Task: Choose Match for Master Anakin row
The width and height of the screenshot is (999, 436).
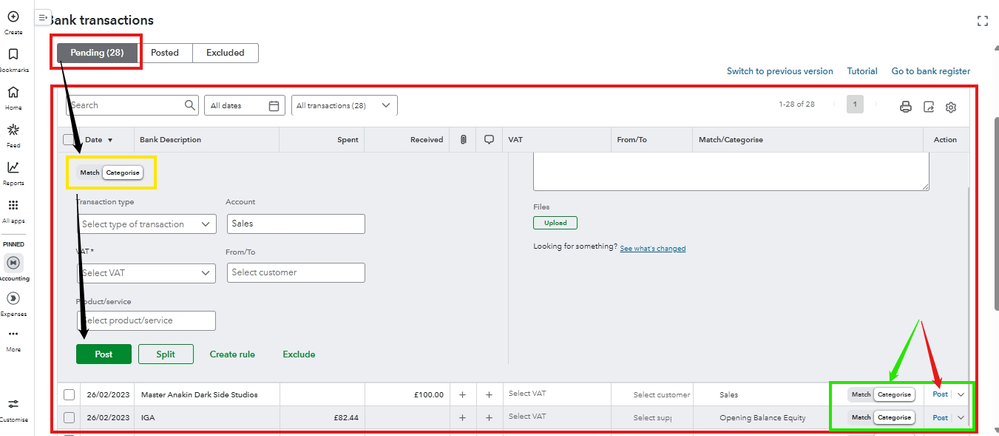Action: click(x=861, y=395)
